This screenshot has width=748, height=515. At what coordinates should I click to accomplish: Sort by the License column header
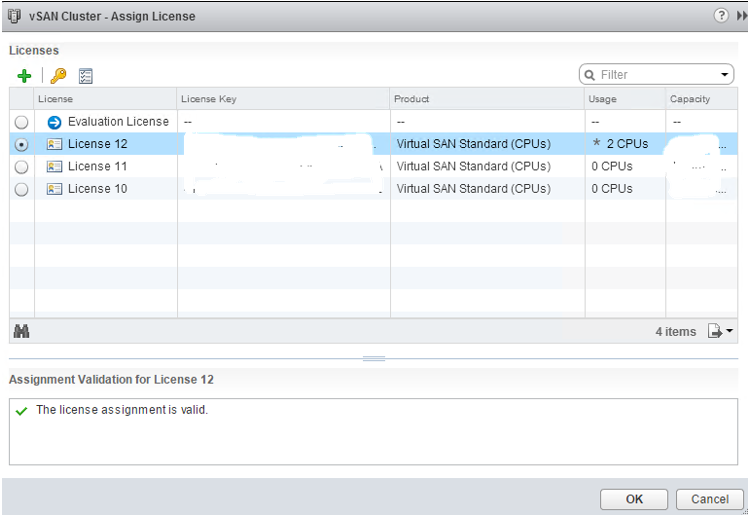tap(105, 99)
